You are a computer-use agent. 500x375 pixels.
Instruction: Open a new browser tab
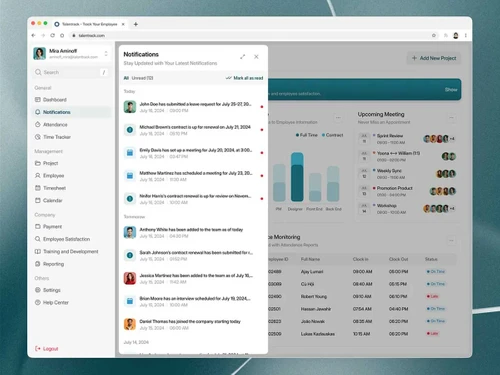(136, 24)
